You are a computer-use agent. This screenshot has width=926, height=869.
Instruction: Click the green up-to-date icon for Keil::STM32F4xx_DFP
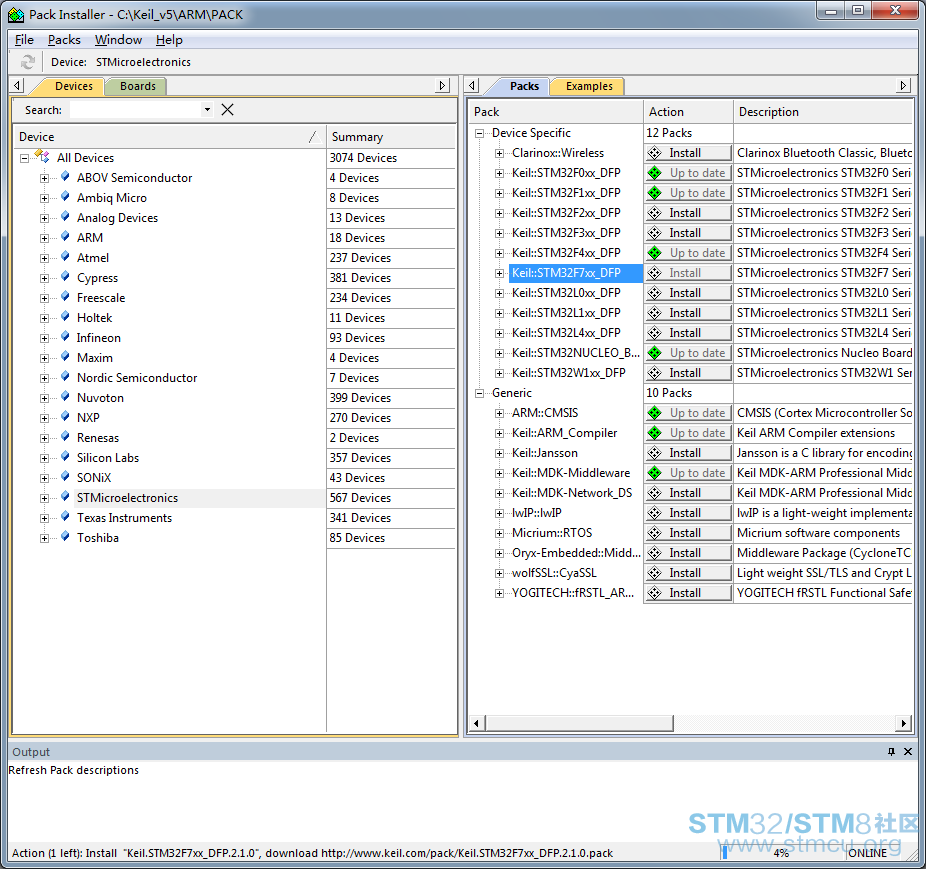tap(654, 253)
